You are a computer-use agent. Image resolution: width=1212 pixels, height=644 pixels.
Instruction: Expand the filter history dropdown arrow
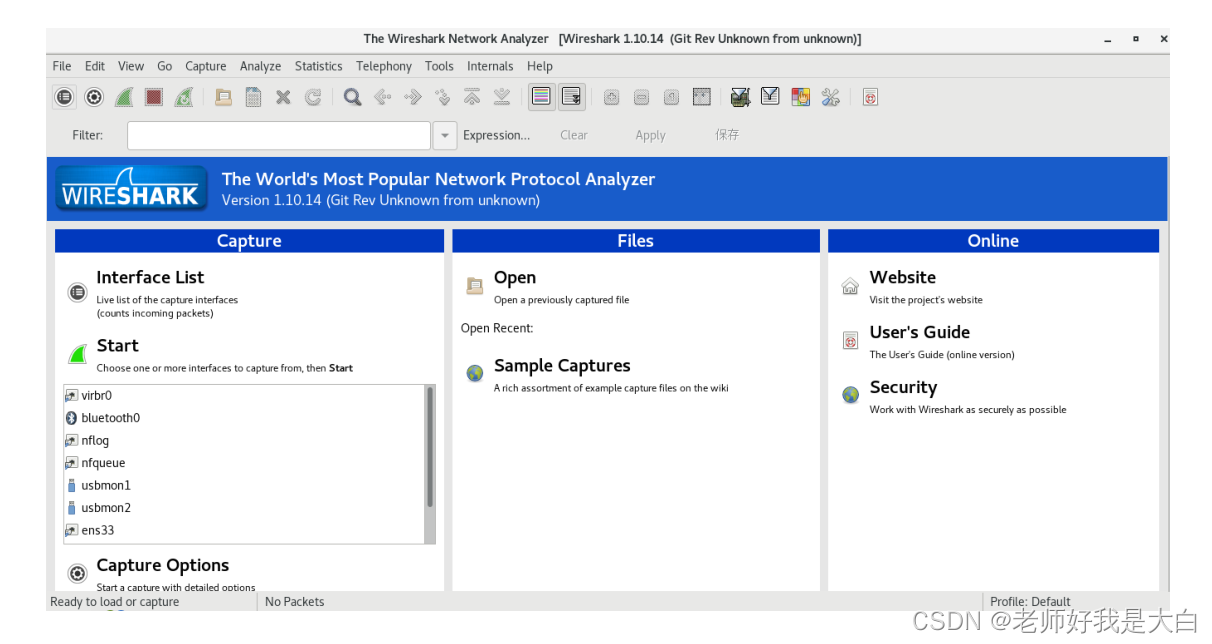pyautogui.click(x=445, y=135)
